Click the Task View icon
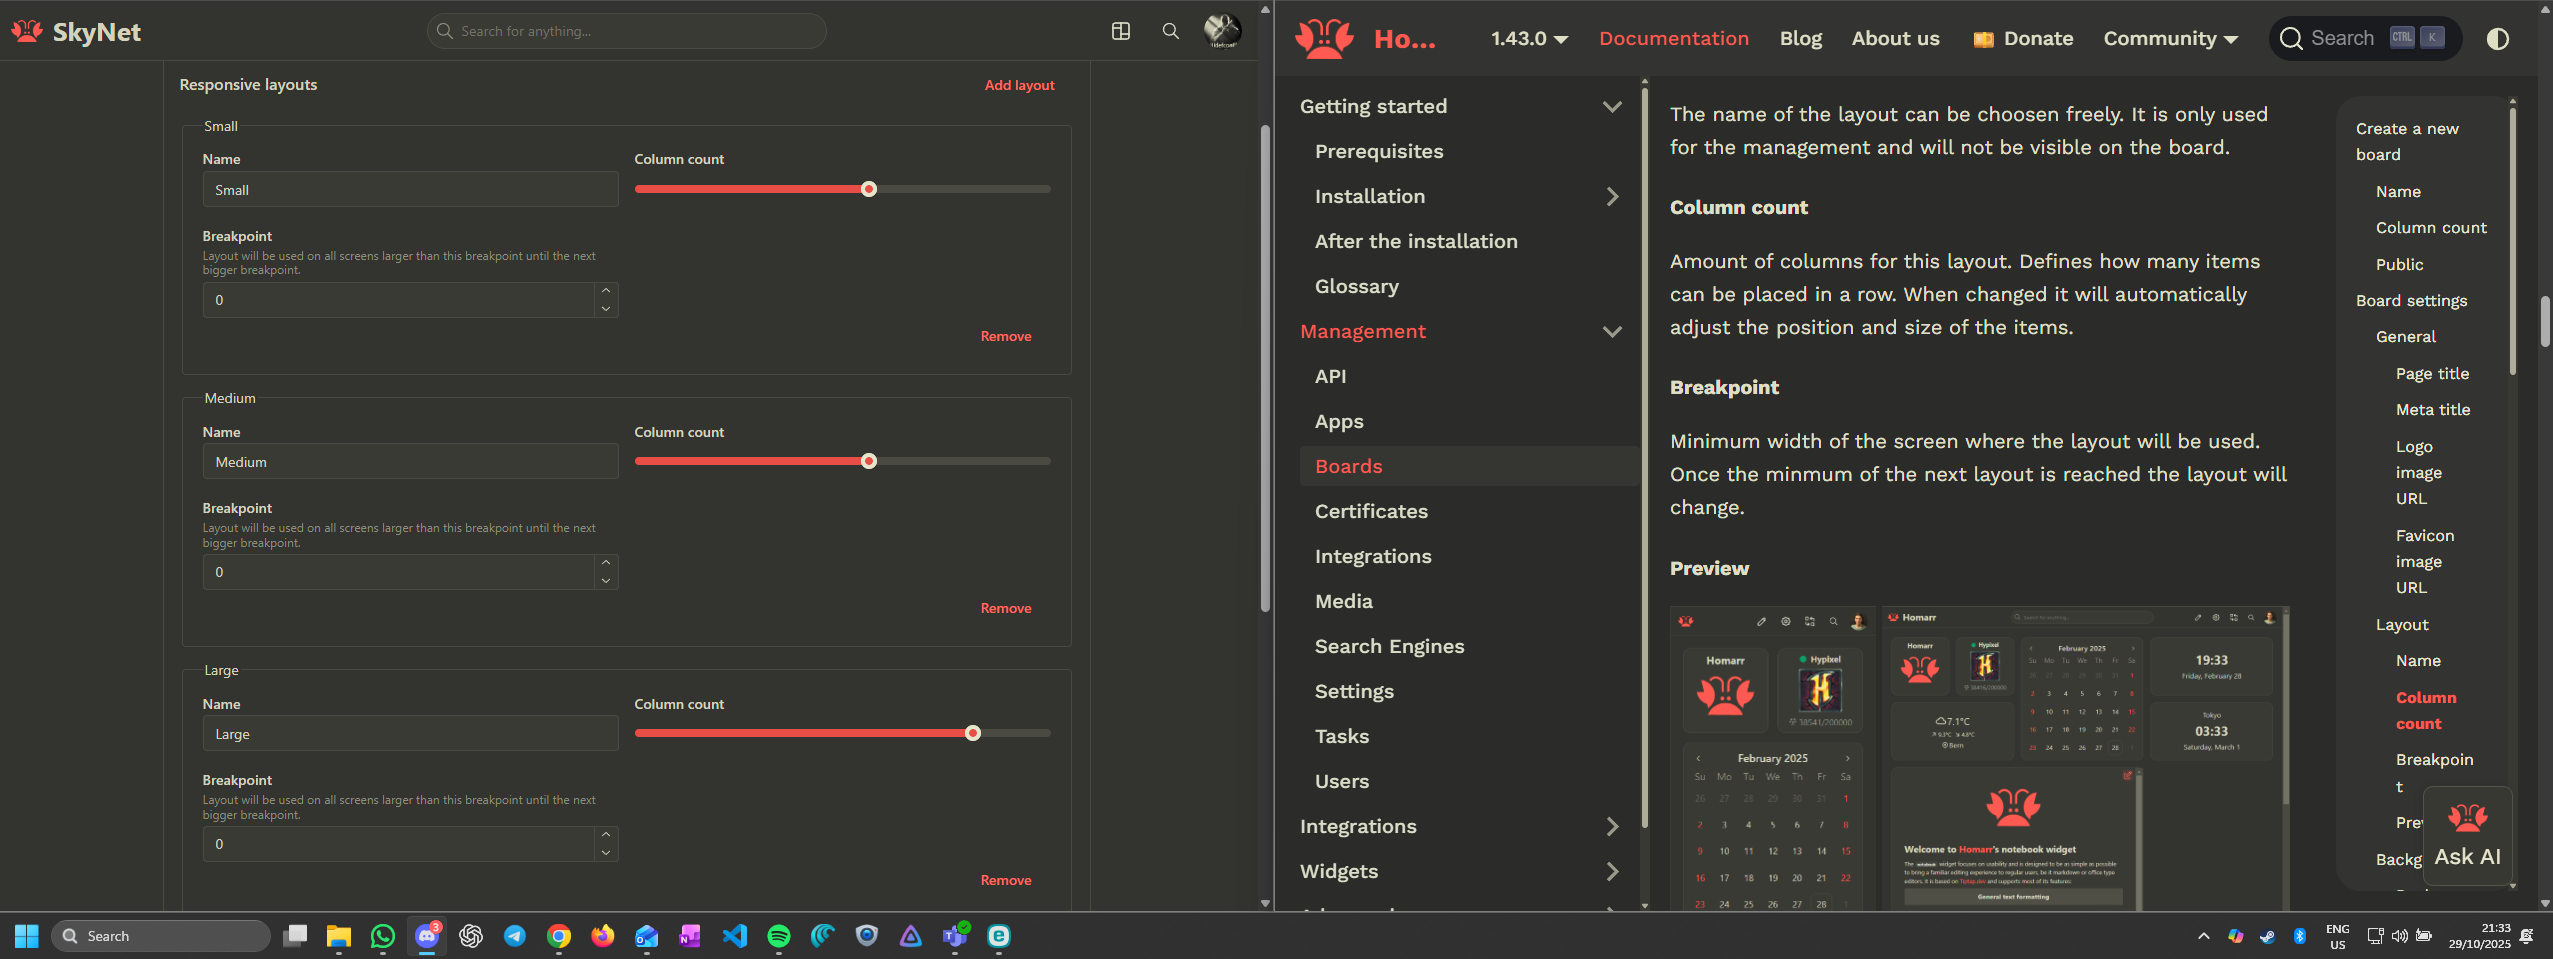 295,936
